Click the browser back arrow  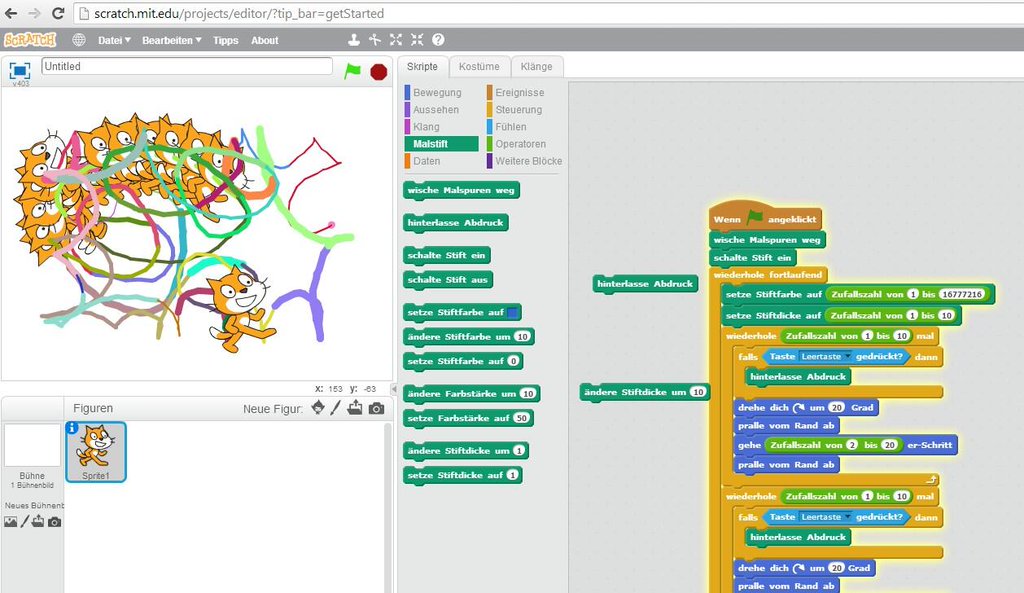[x=11, y=13]
